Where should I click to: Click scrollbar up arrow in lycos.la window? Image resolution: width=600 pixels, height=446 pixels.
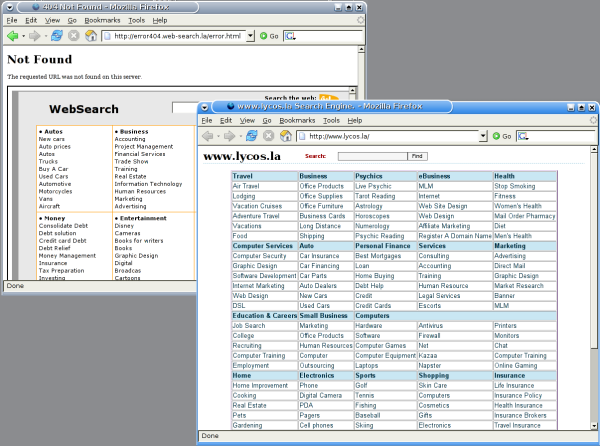pos(594,149)
